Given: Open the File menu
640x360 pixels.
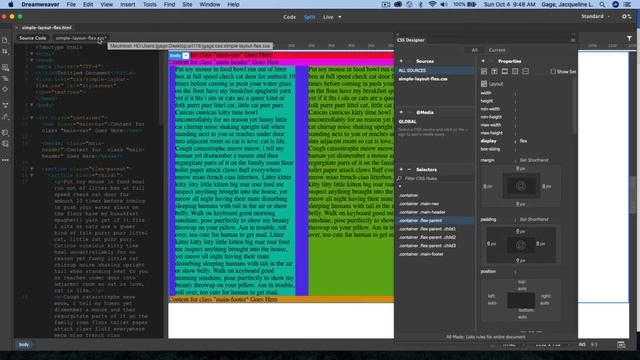Looking at the screenshot, I should point(71,4).
